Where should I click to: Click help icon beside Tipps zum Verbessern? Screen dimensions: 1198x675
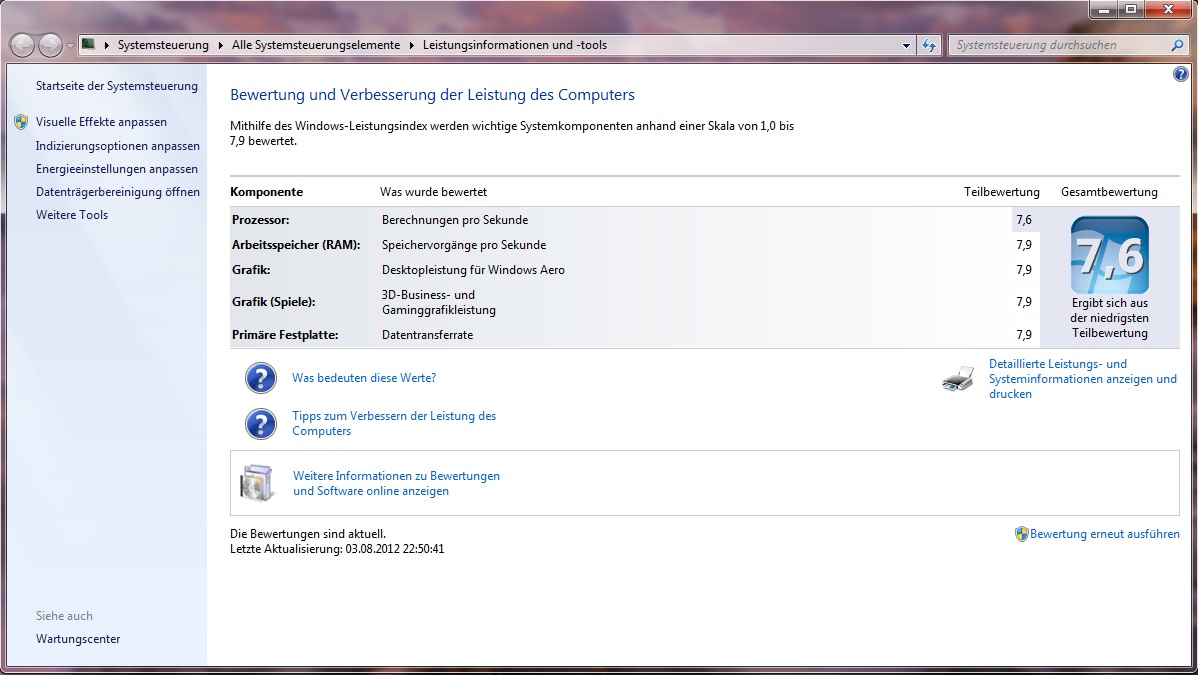click(261, 424)
